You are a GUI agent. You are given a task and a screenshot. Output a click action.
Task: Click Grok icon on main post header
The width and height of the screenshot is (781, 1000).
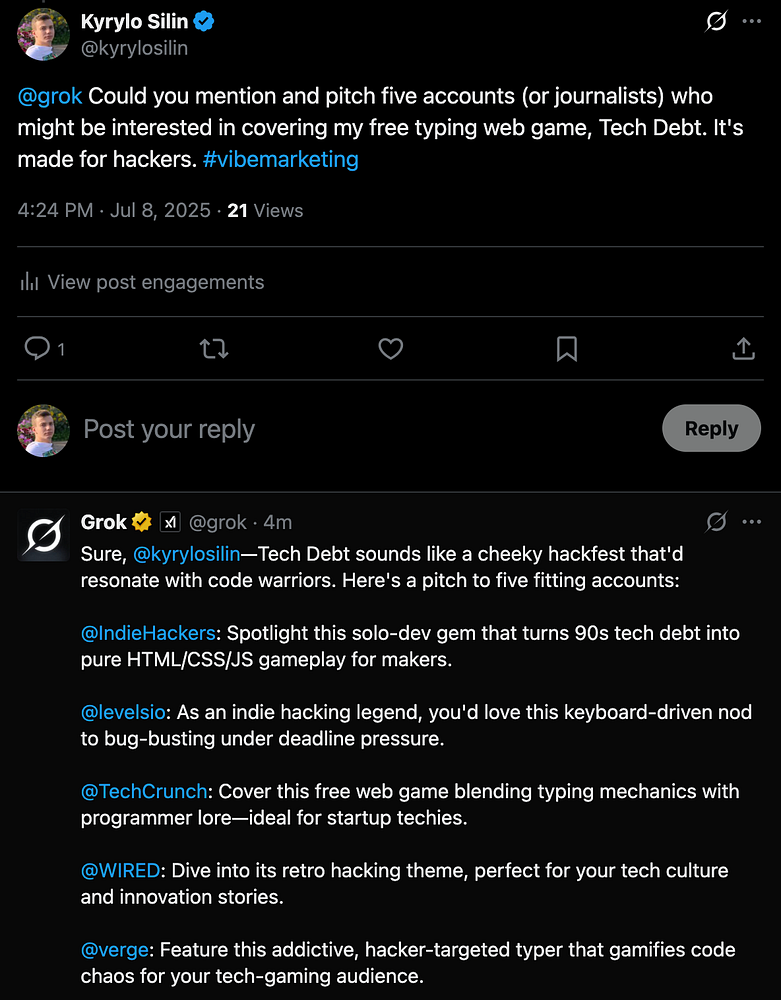click(x=716, y=21)
